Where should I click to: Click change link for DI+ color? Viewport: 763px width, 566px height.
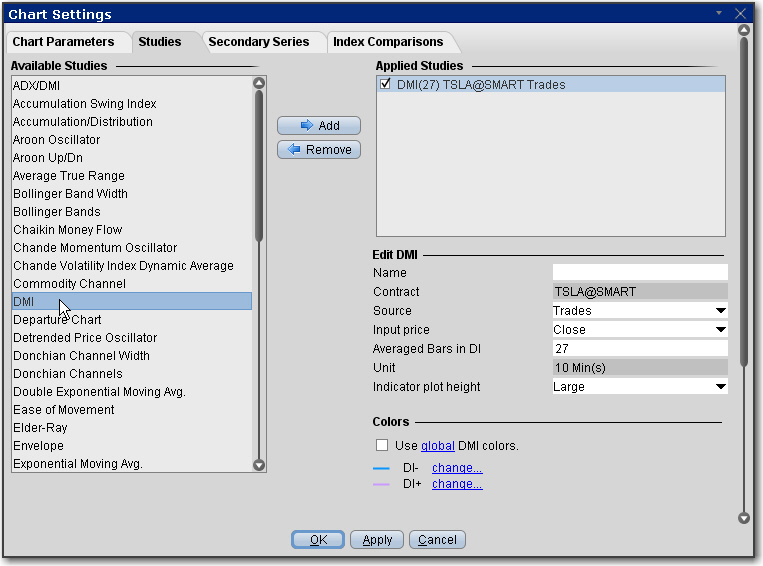click(x=457, y=484)
